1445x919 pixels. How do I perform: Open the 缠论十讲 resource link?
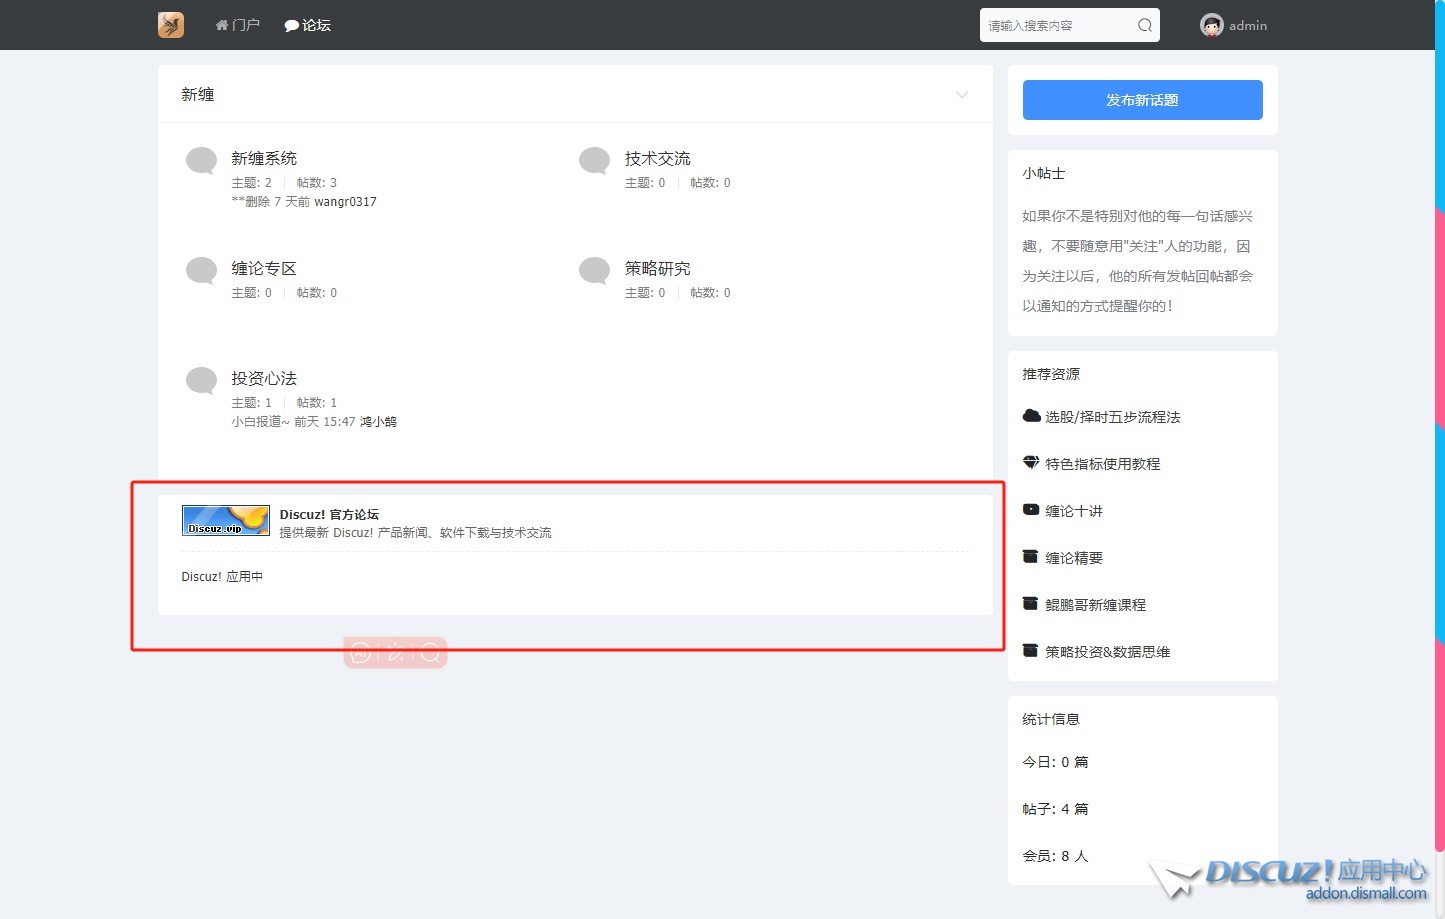click(x=1073, y=511)
